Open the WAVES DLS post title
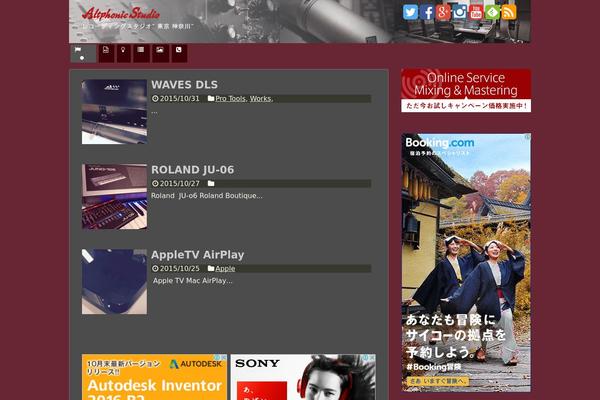 tap(184, 85)
